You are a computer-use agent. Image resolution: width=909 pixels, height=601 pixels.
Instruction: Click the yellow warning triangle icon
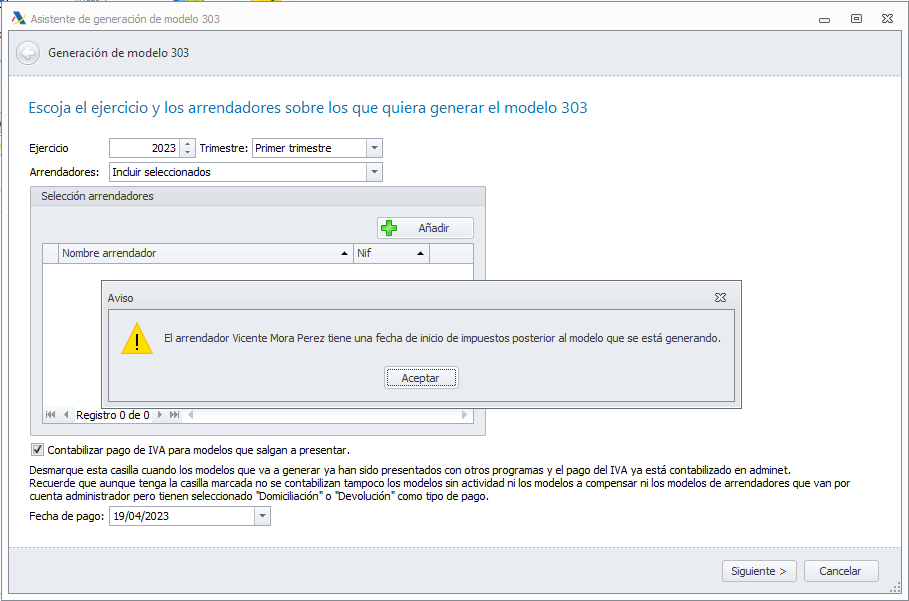point(137,338)
